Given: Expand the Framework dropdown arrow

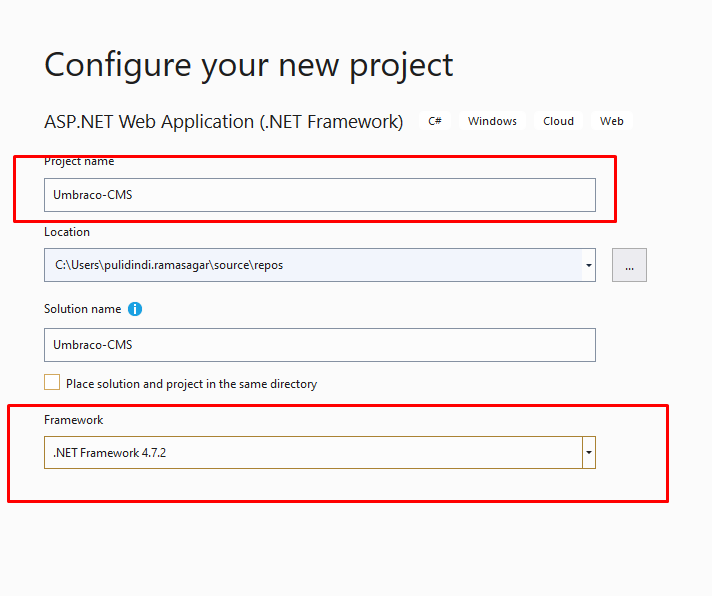Looking at the screenshot, I should [588, 453].
